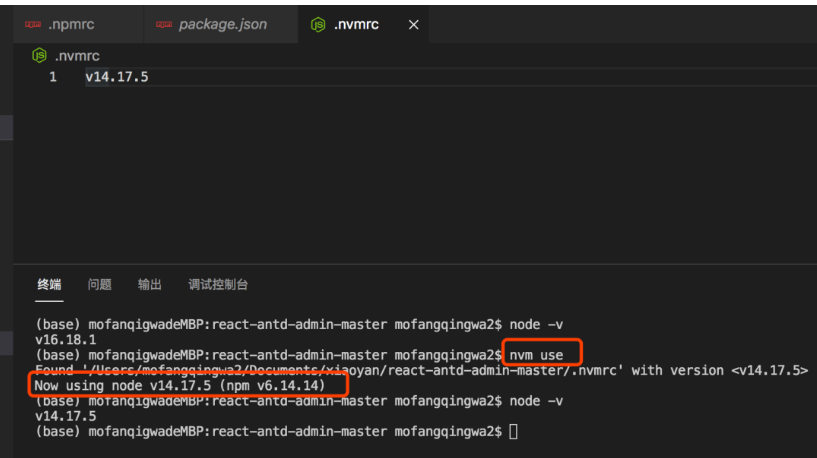Click the npm icon on .npmrc tab
This screenshot has width=817, height=458.
pyautogui.click(x=33, y=24)
